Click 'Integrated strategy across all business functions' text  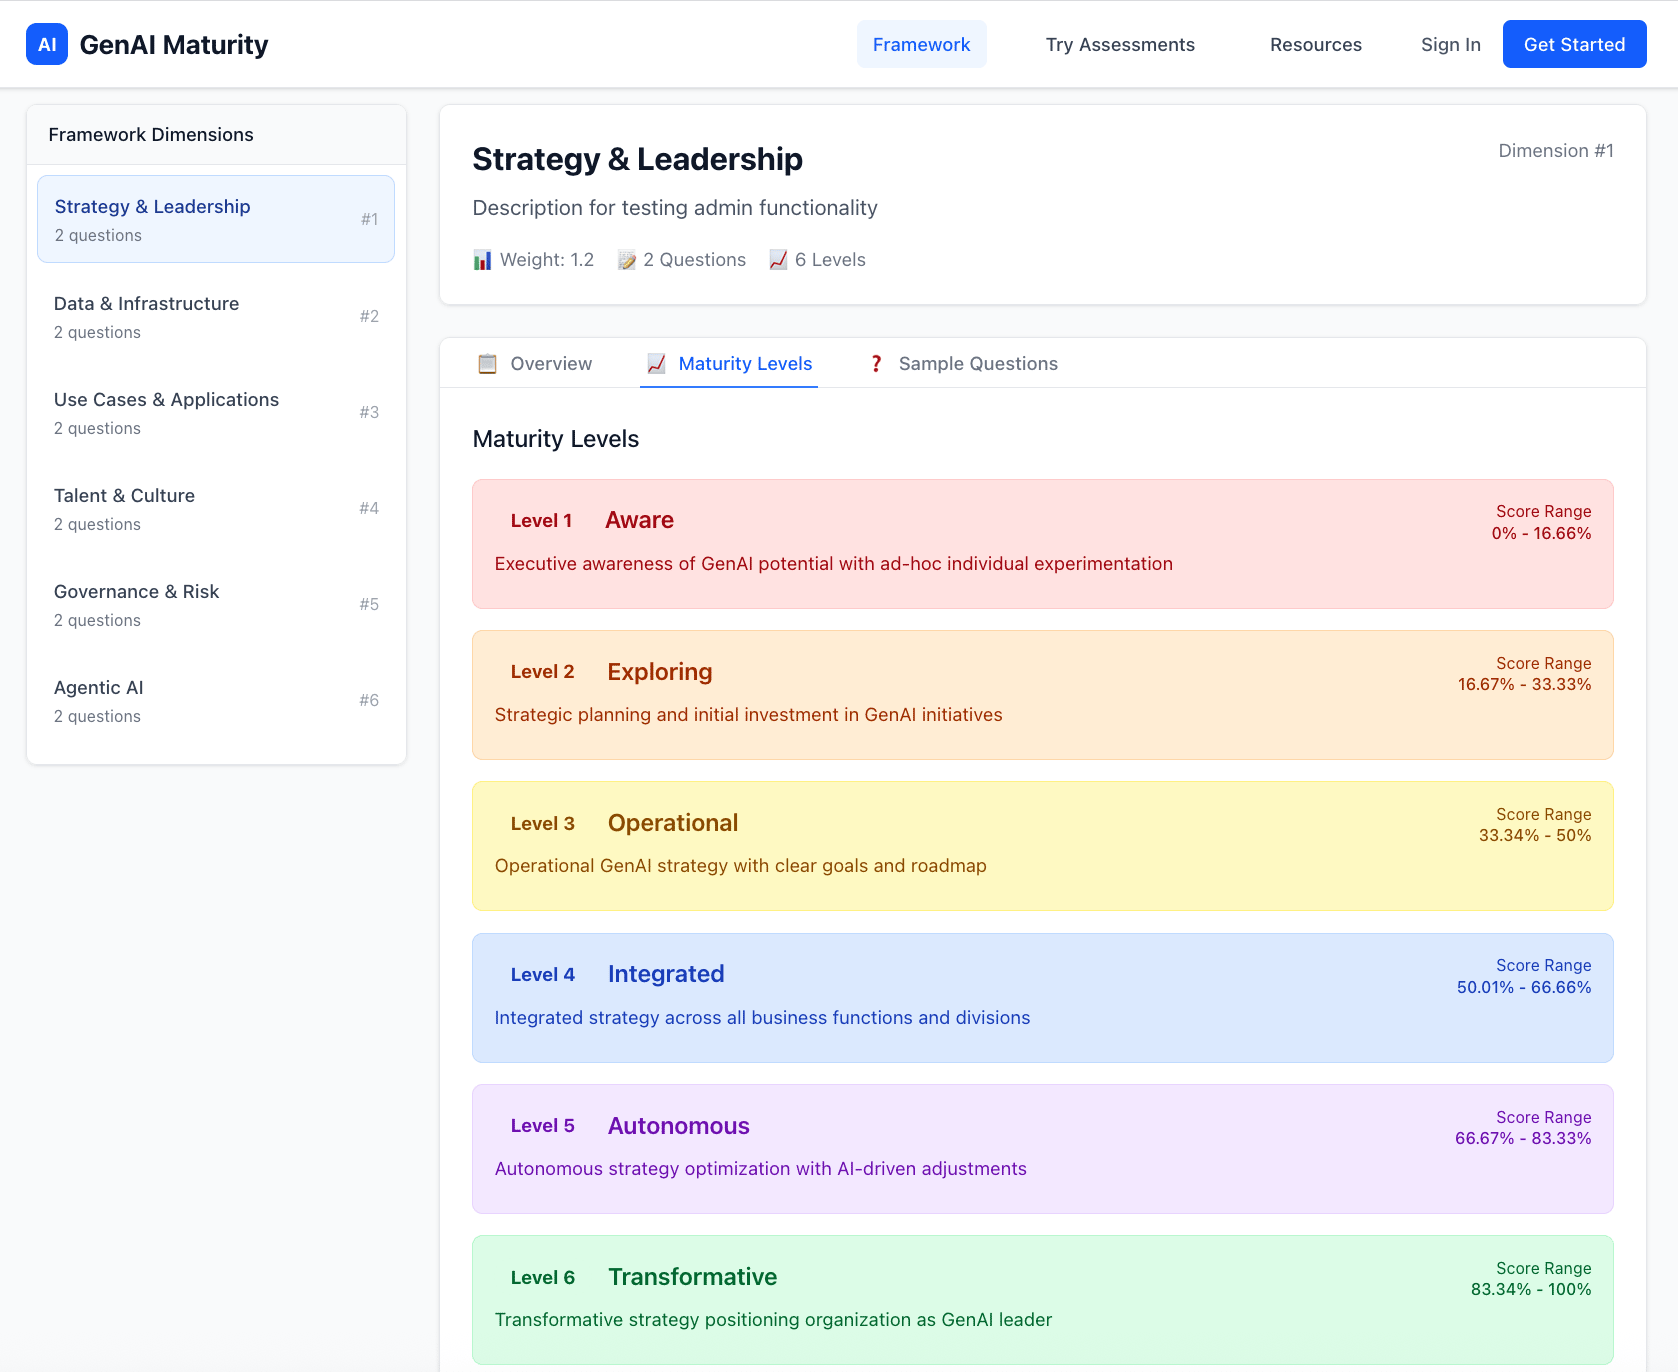tap(762, 1018)
